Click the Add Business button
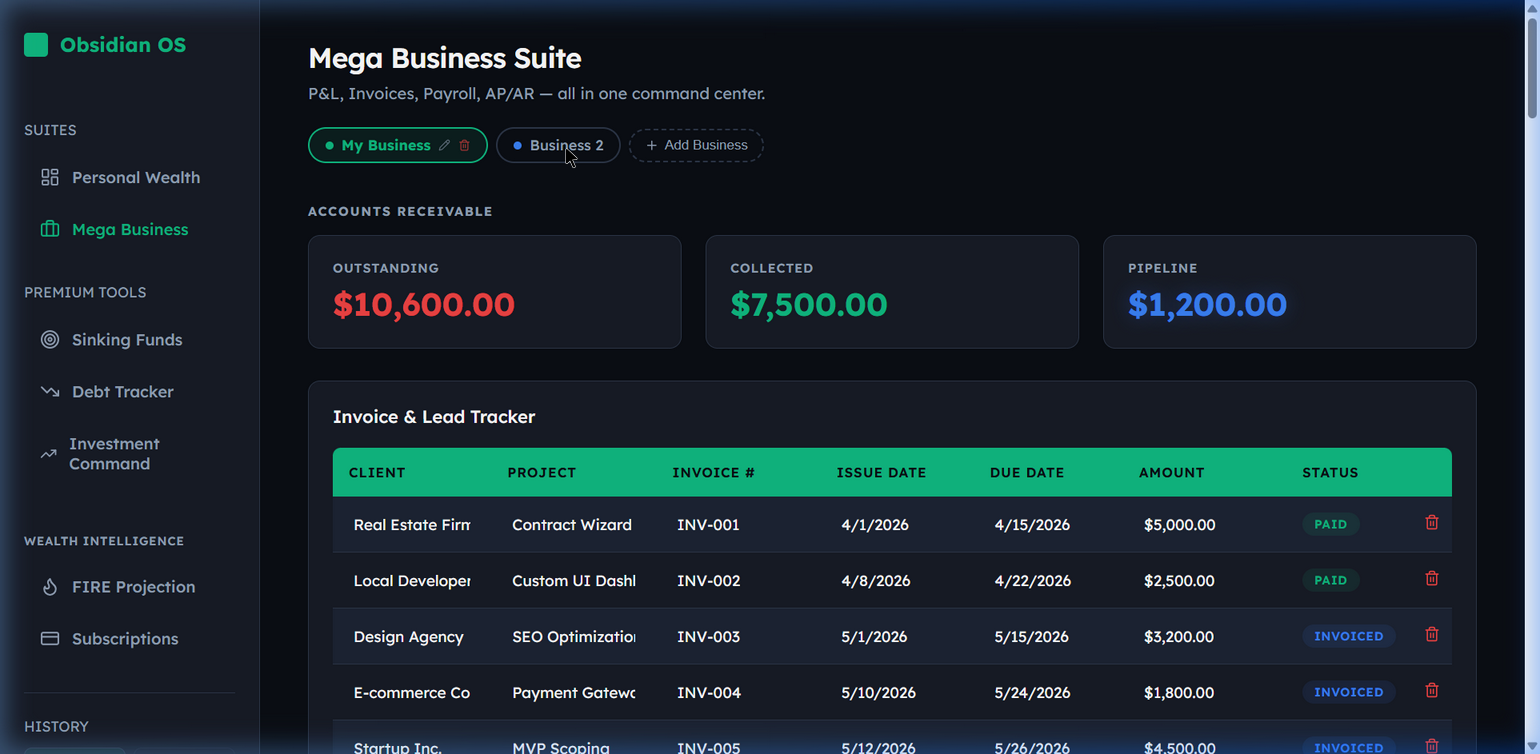The height and width of the screenshot is (754, 1540). tap(696, 145)
